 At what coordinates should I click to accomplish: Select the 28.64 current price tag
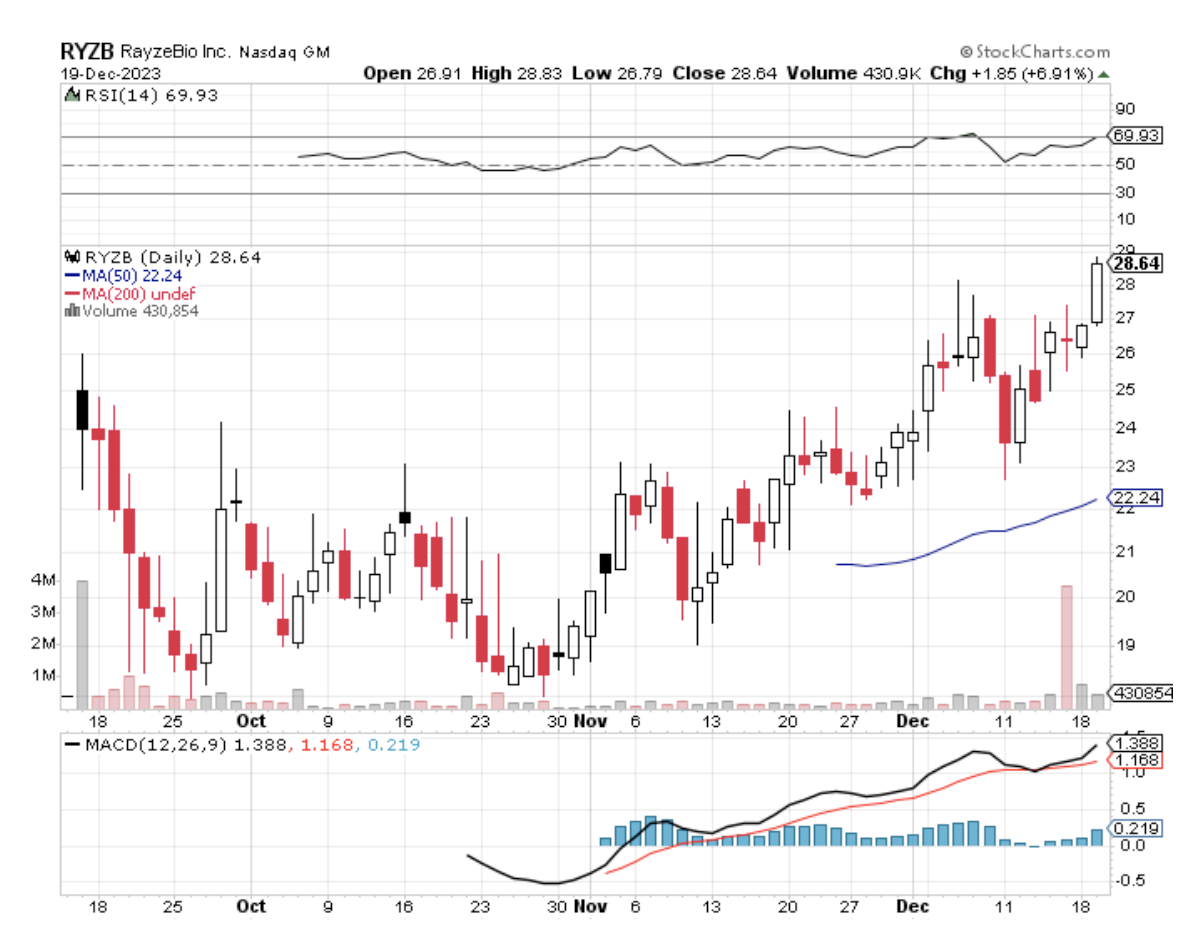(1138, 263)
